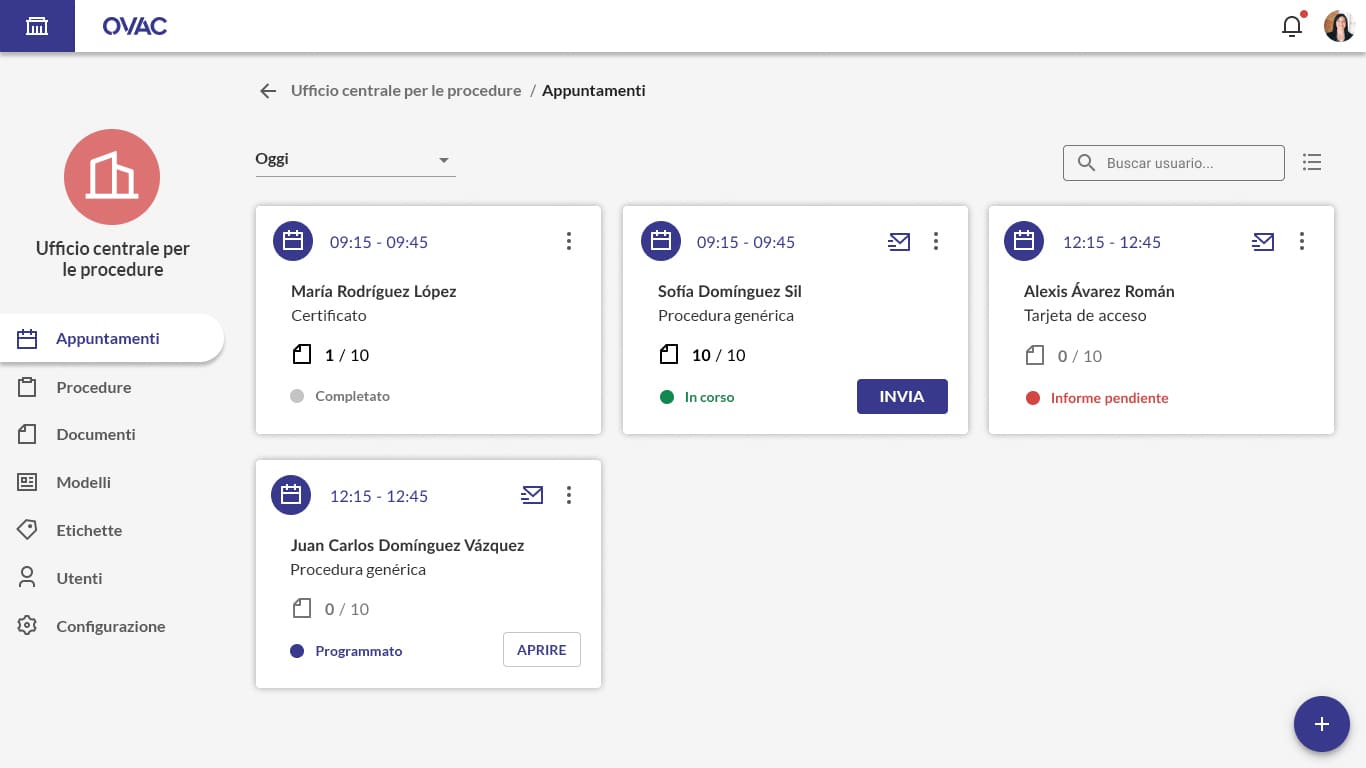The width and height of the screenshot is (1366, 768).
Task: Click the notification bell icon
Action: [1292, 26]
